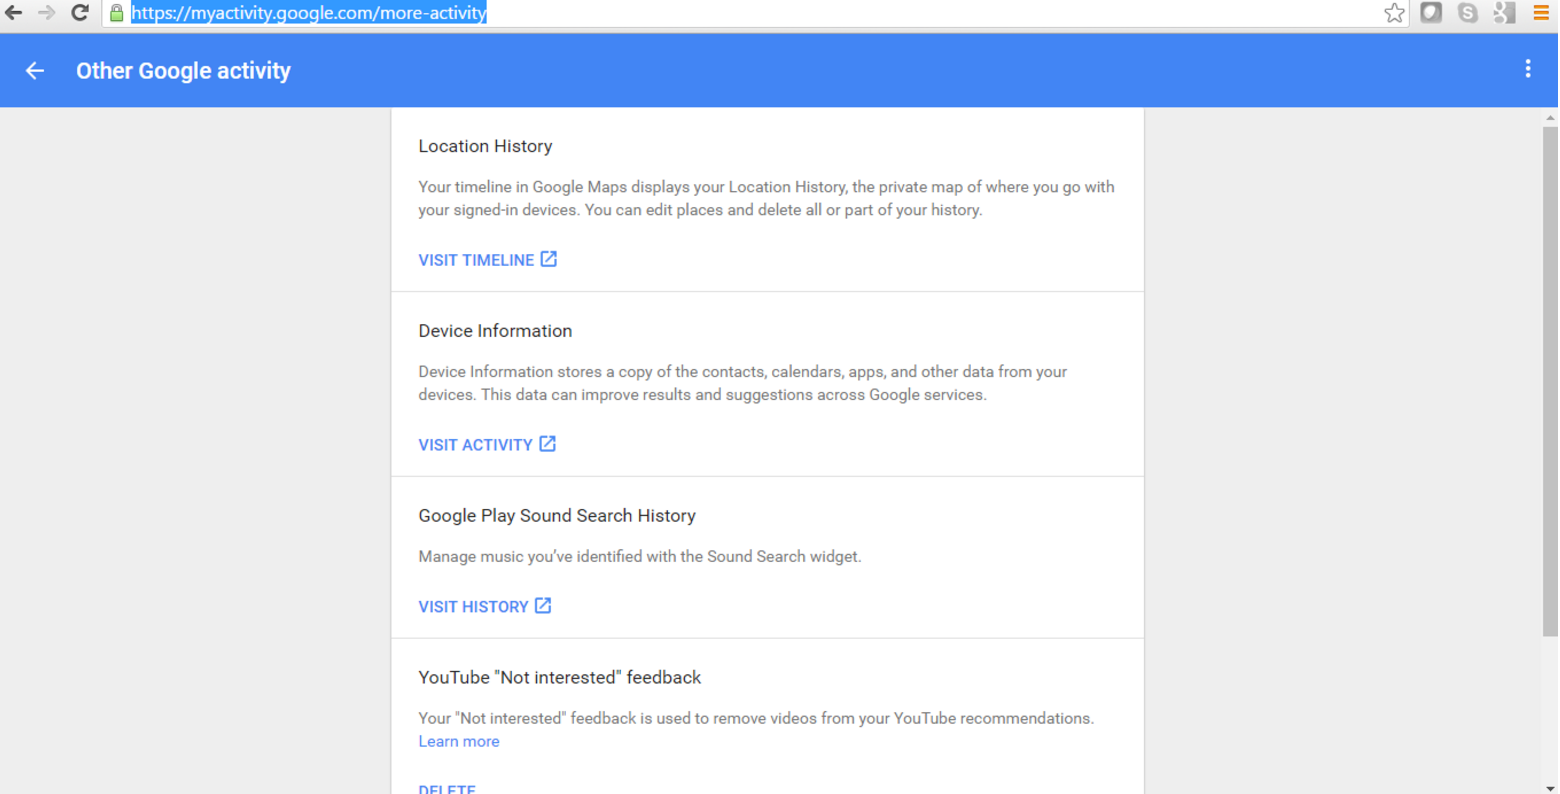Viewport: 1560px width, 794px height.
Task: Click the browser forward navigation arrow
Action: click(x=47, y=13)
